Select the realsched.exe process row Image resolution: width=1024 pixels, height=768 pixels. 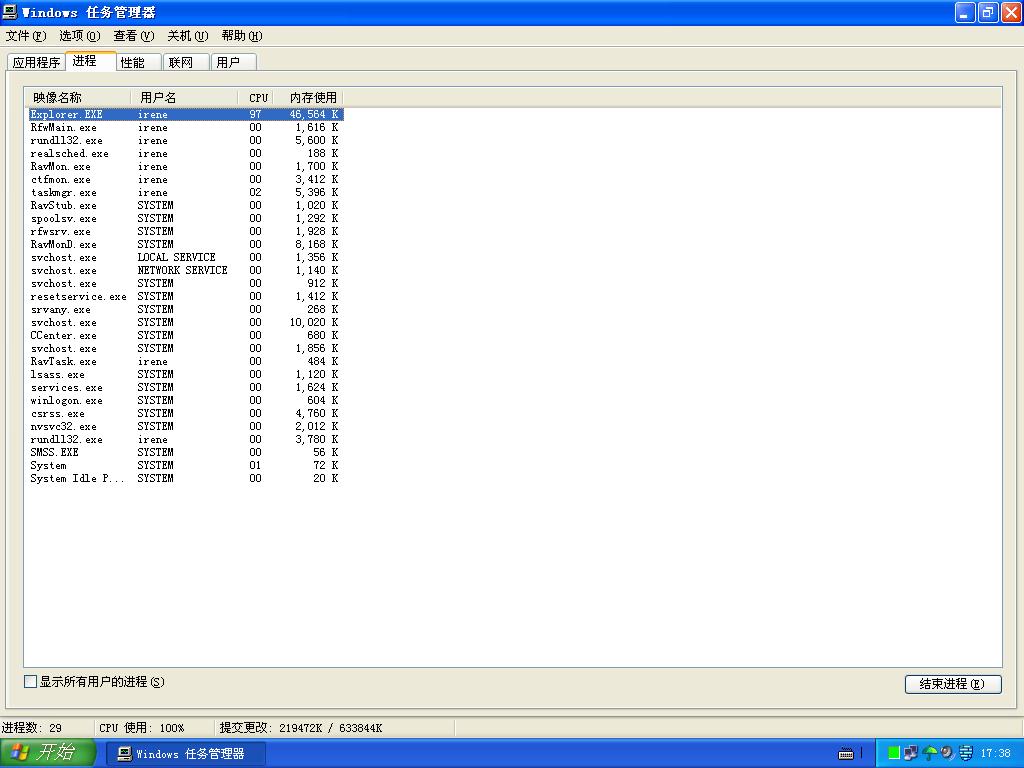[185, 153]
